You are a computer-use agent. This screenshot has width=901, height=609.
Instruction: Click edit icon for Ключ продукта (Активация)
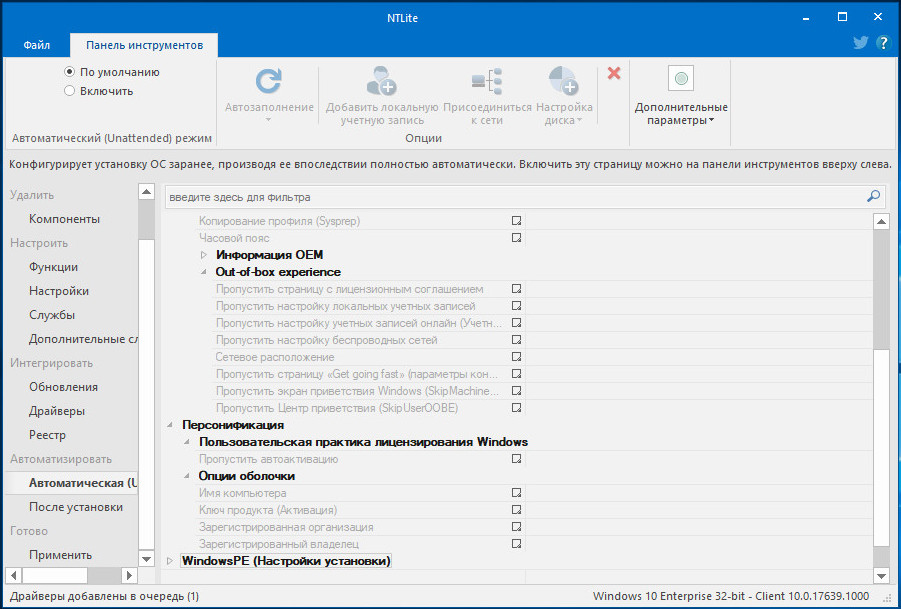pyautogui.click(x=517, y=510)
